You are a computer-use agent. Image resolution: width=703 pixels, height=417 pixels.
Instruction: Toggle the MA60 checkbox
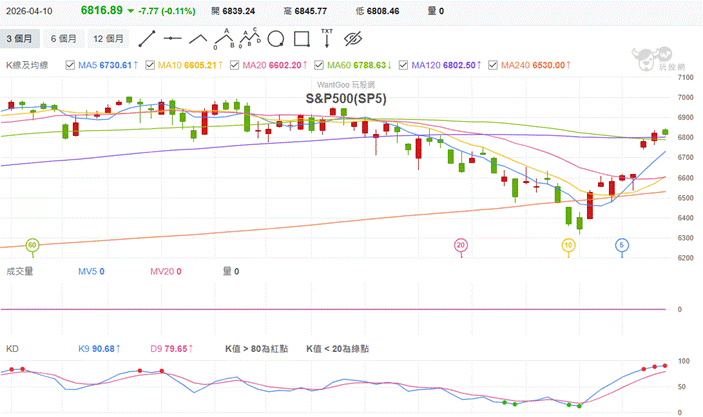coord(319,65)
